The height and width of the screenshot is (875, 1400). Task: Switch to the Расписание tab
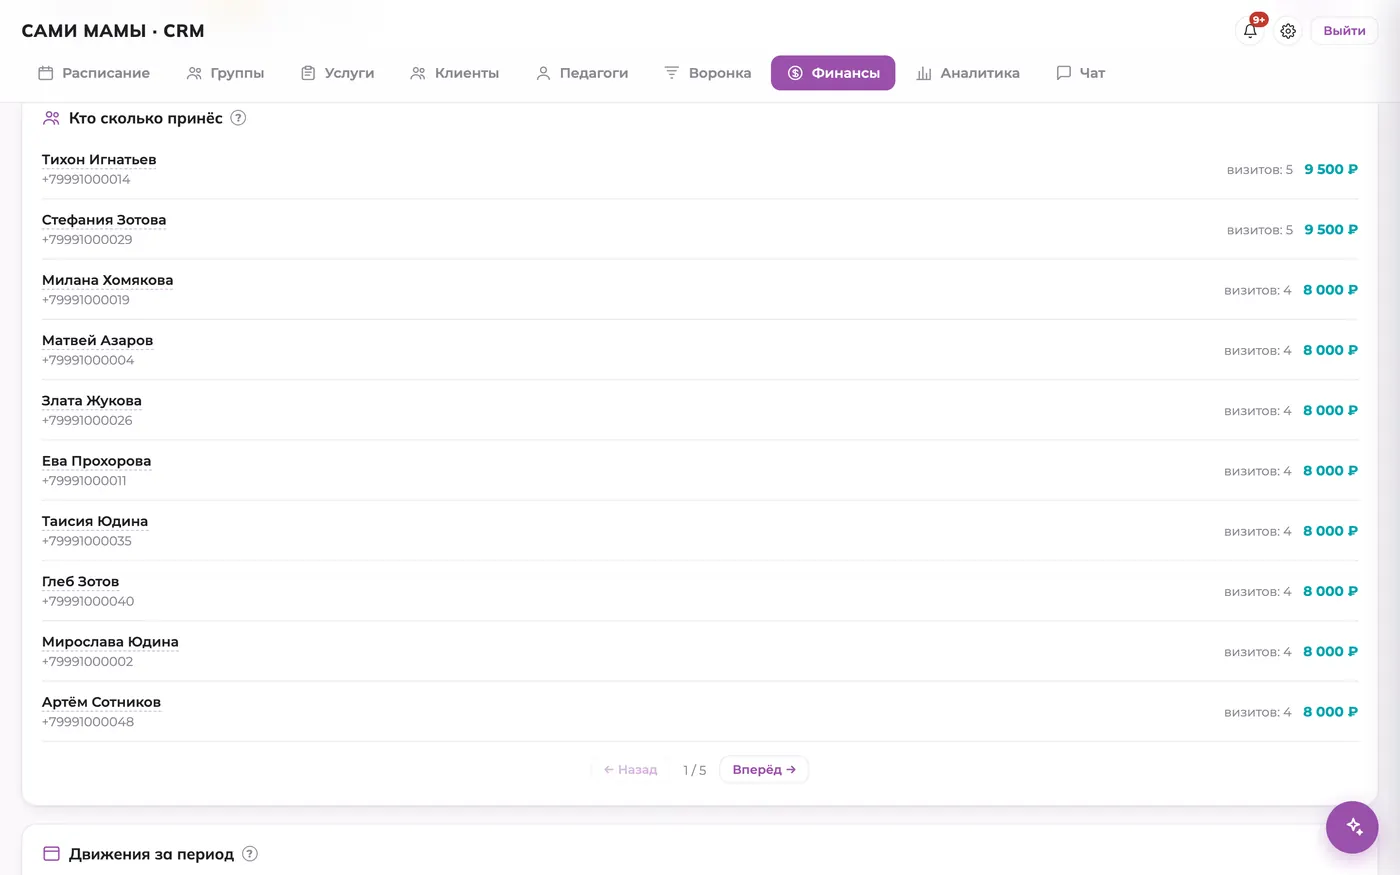coord(94,73)
